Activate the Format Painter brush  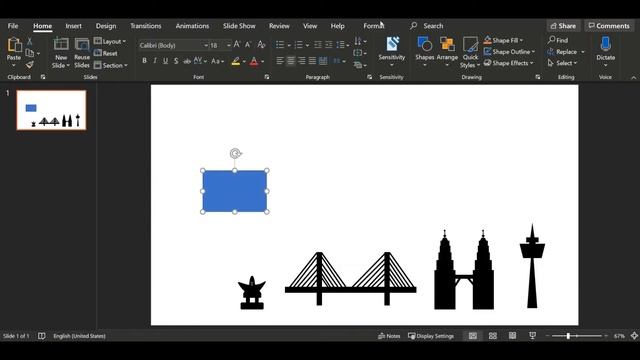point(29,65)
